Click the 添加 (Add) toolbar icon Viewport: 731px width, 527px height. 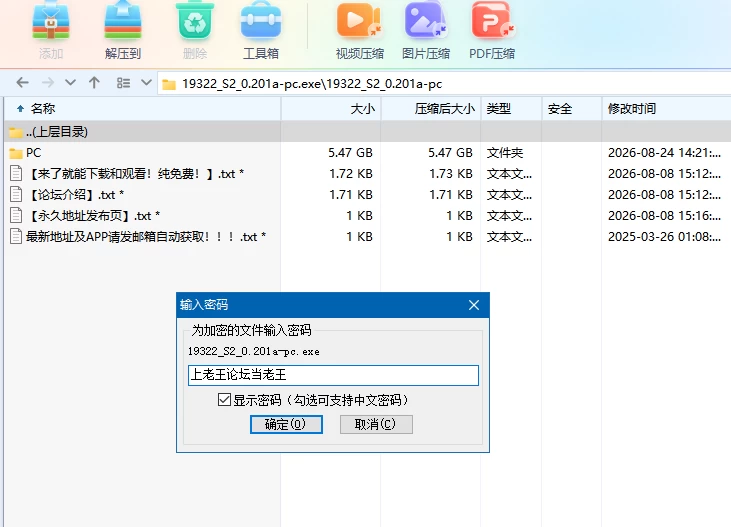51,23
